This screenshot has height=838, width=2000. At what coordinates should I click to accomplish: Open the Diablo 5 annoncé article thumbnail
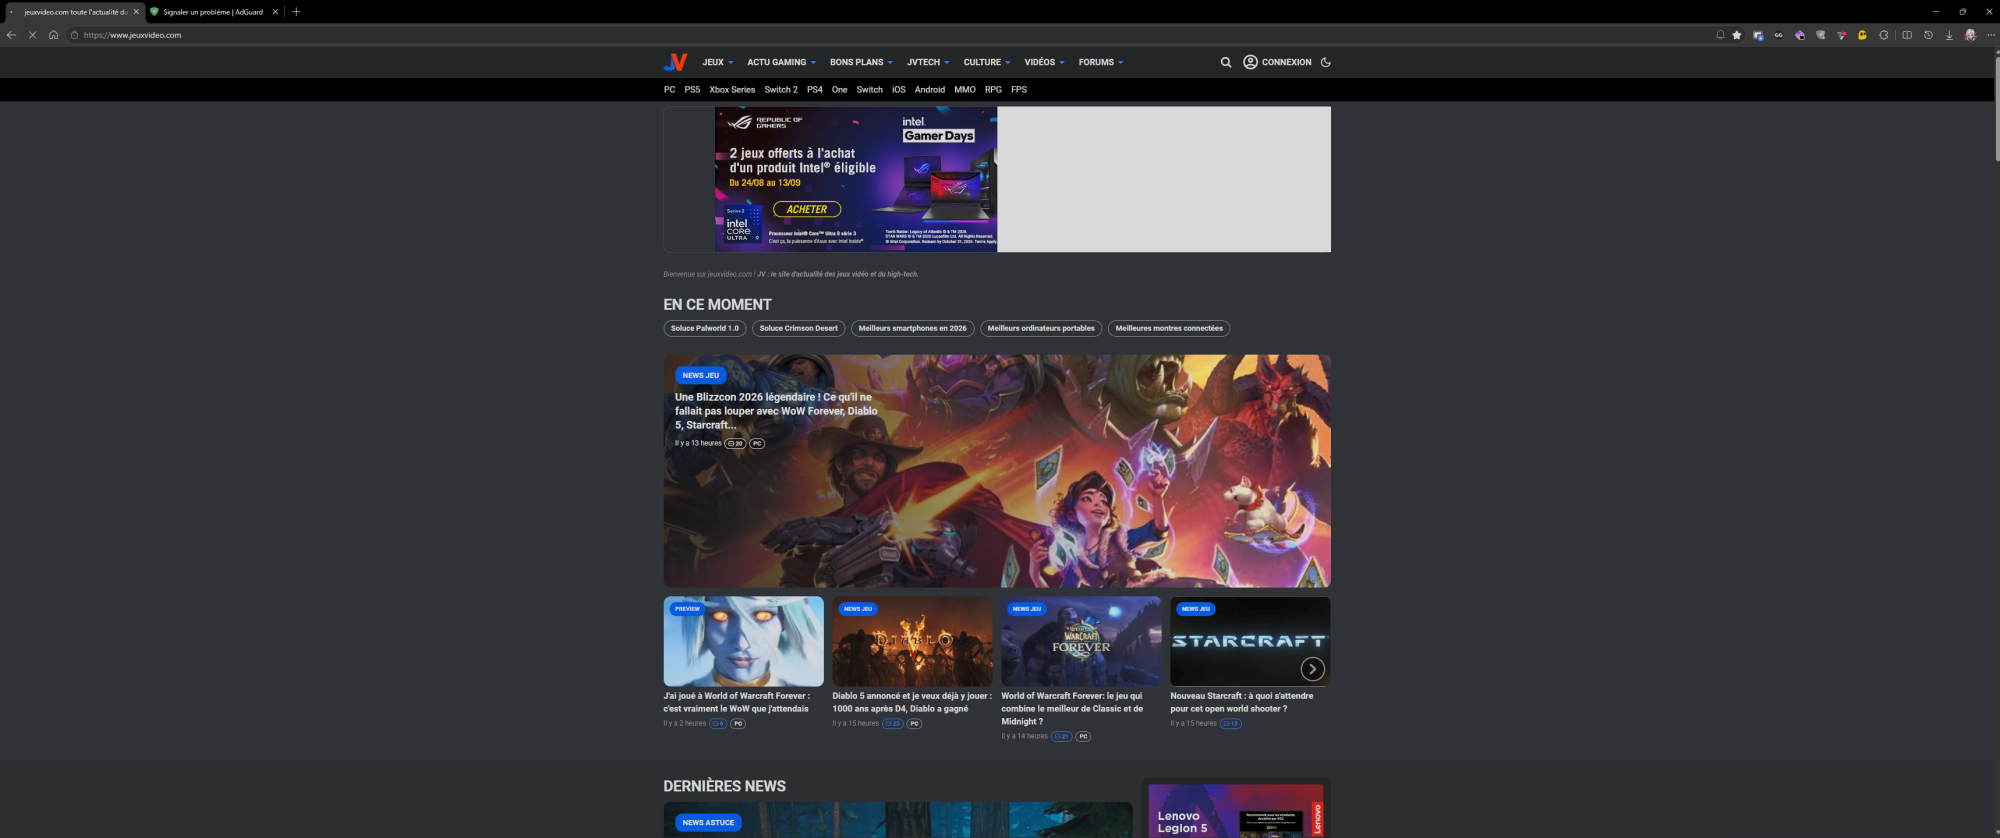[x=912, y=641]
